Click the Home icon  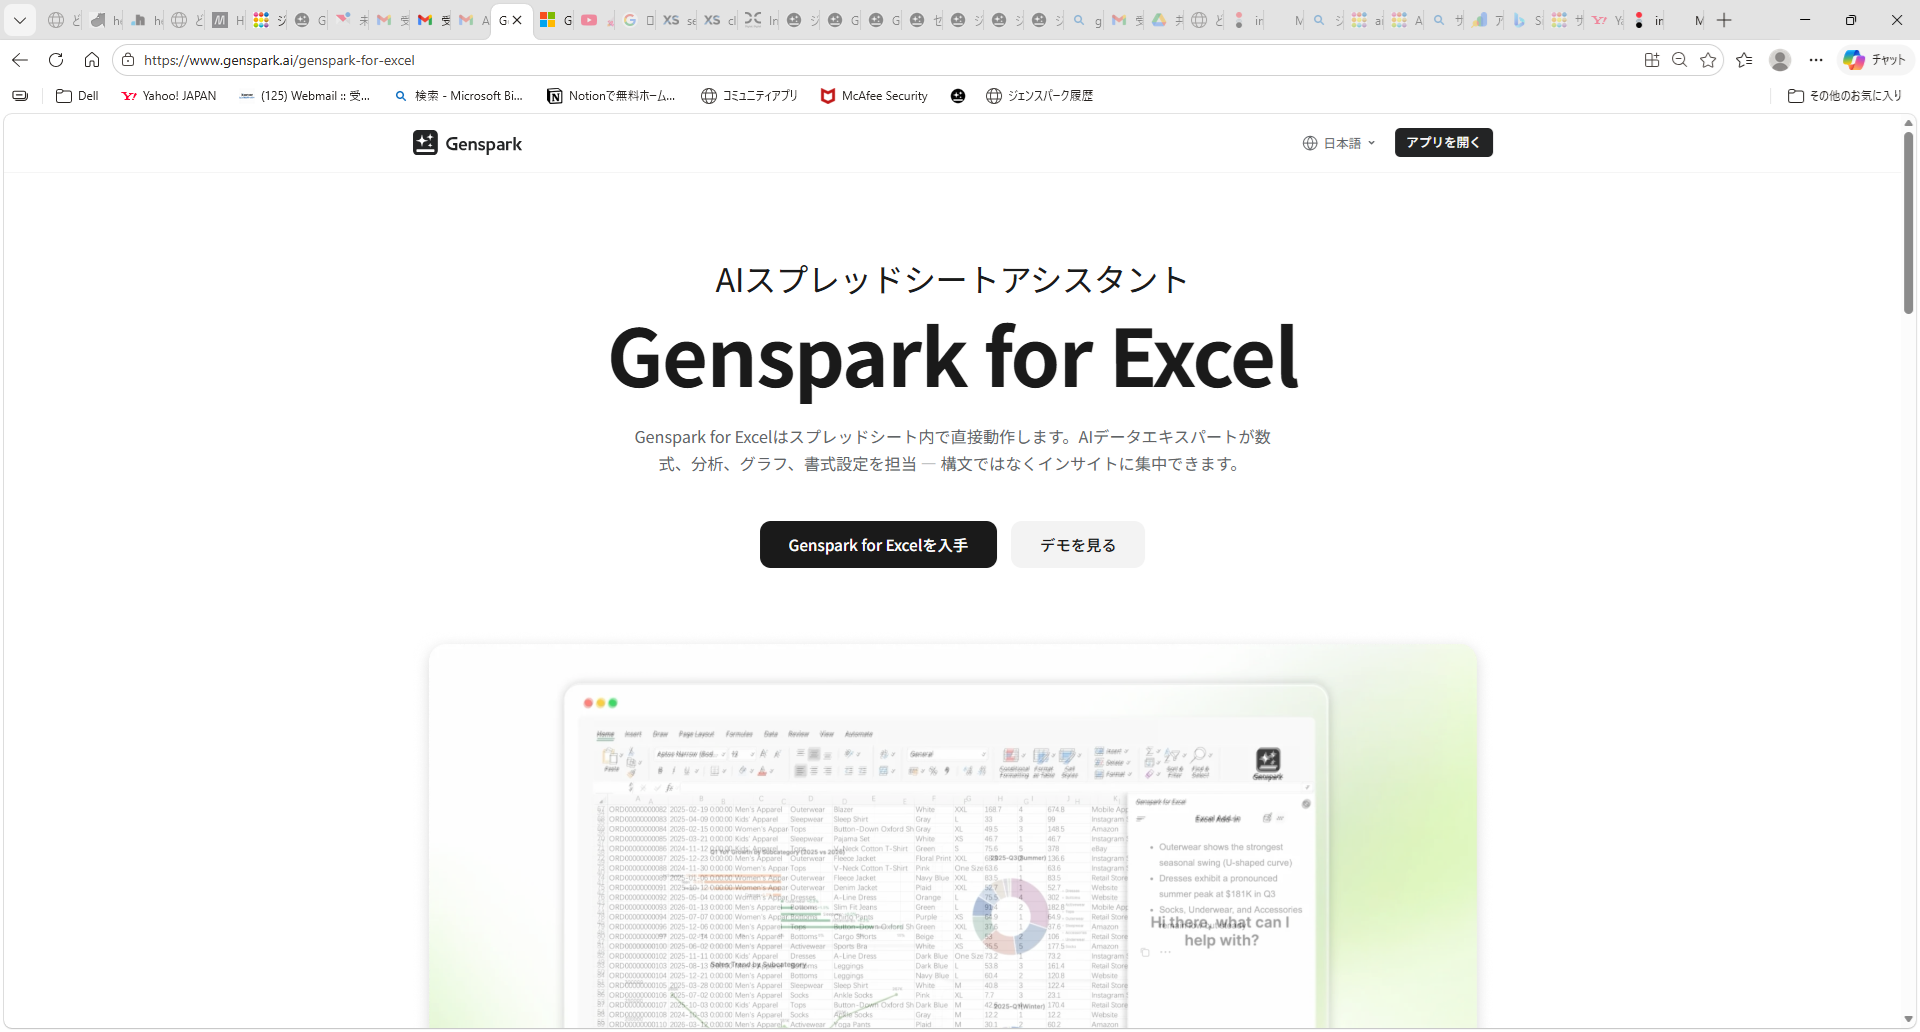pyautogui.click(x=92, y=60)
